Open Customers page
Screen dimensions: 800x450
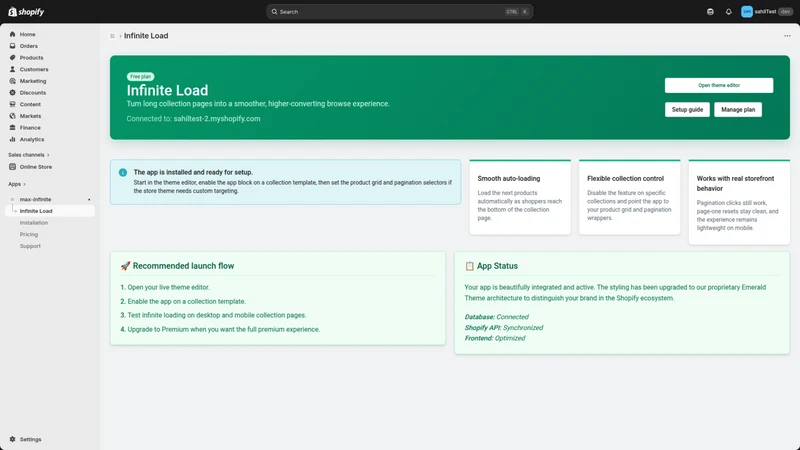34,69
